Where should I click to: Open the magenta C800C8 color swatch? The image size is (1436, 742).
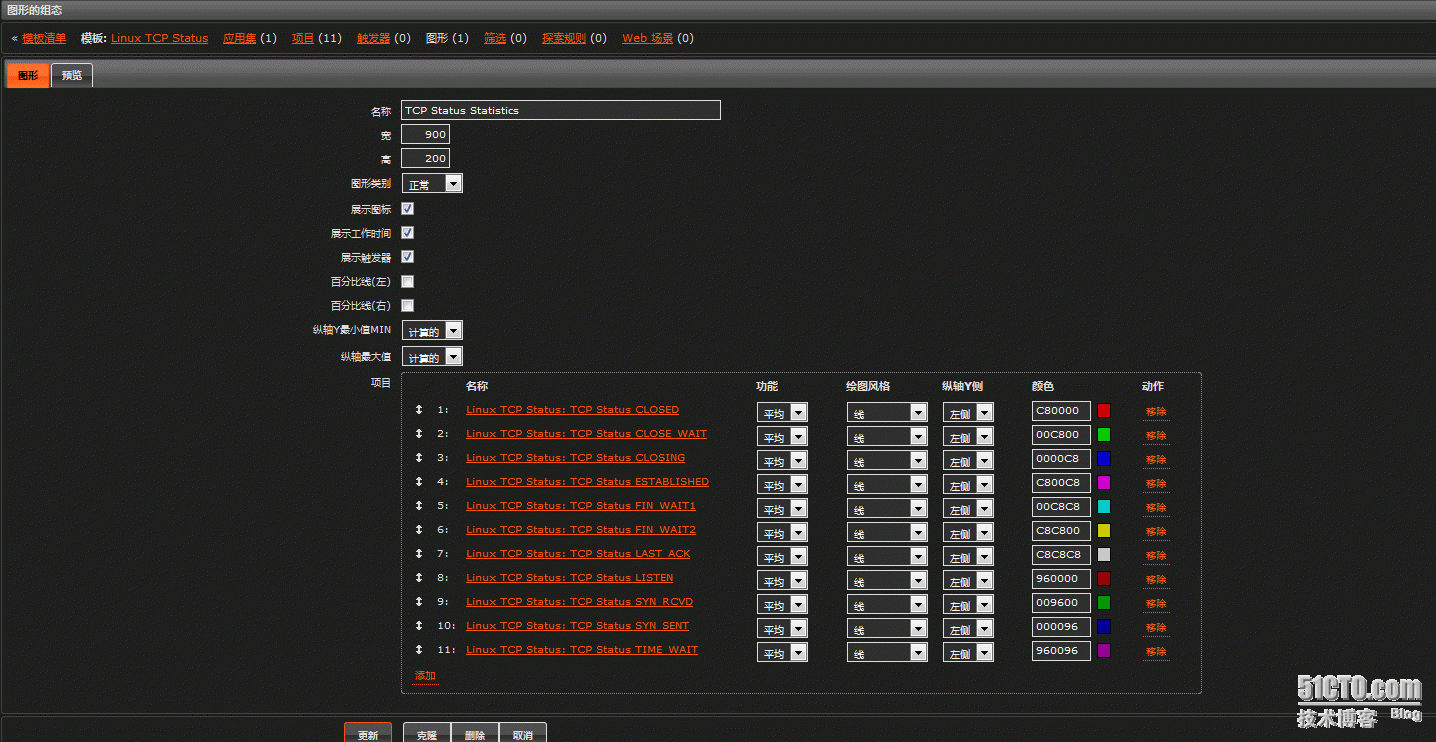click(x=1104, y=483)
